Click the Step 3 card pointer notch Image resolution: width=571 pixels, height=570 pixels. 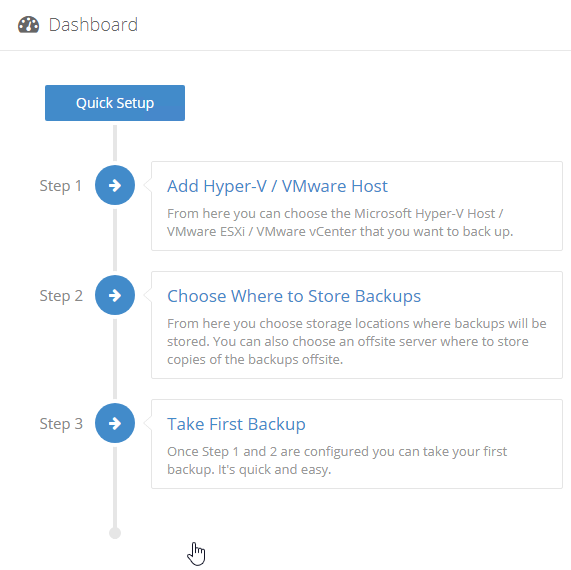148,423
